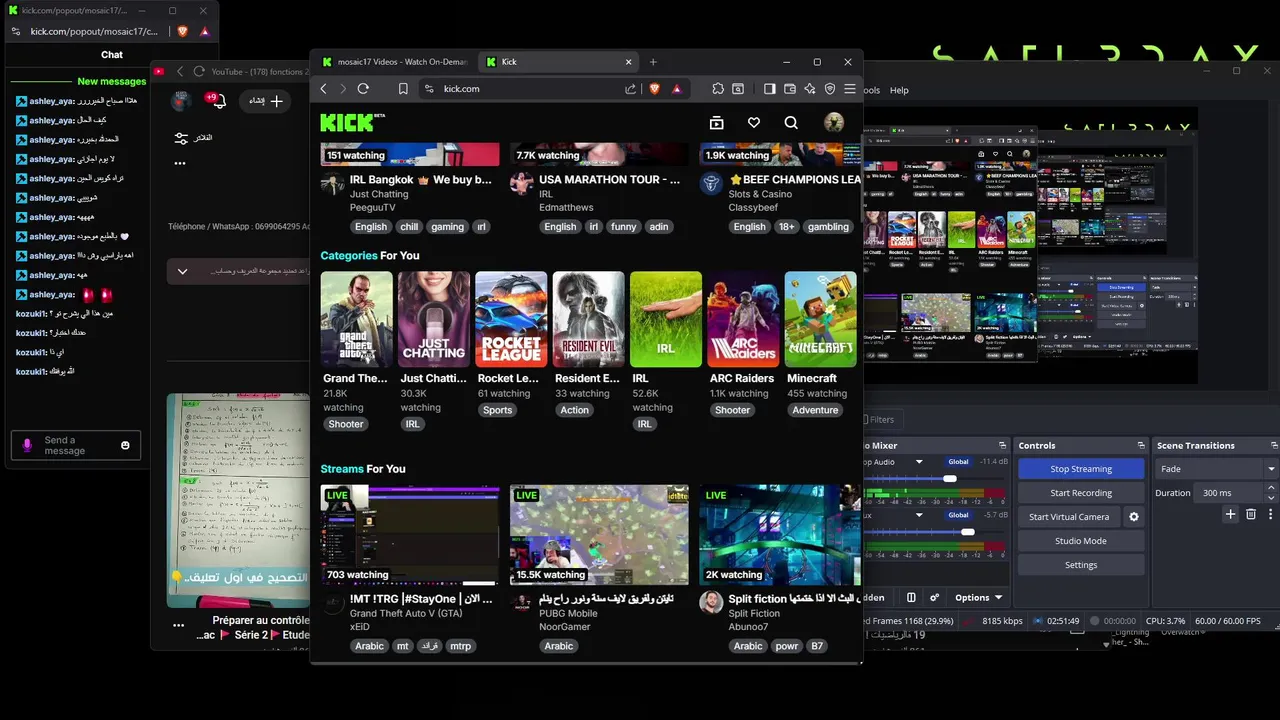Toggle the browser sidebar panel icon
Image resolution: width=1280 pixels, height=720 pixels.
(769, 89)
